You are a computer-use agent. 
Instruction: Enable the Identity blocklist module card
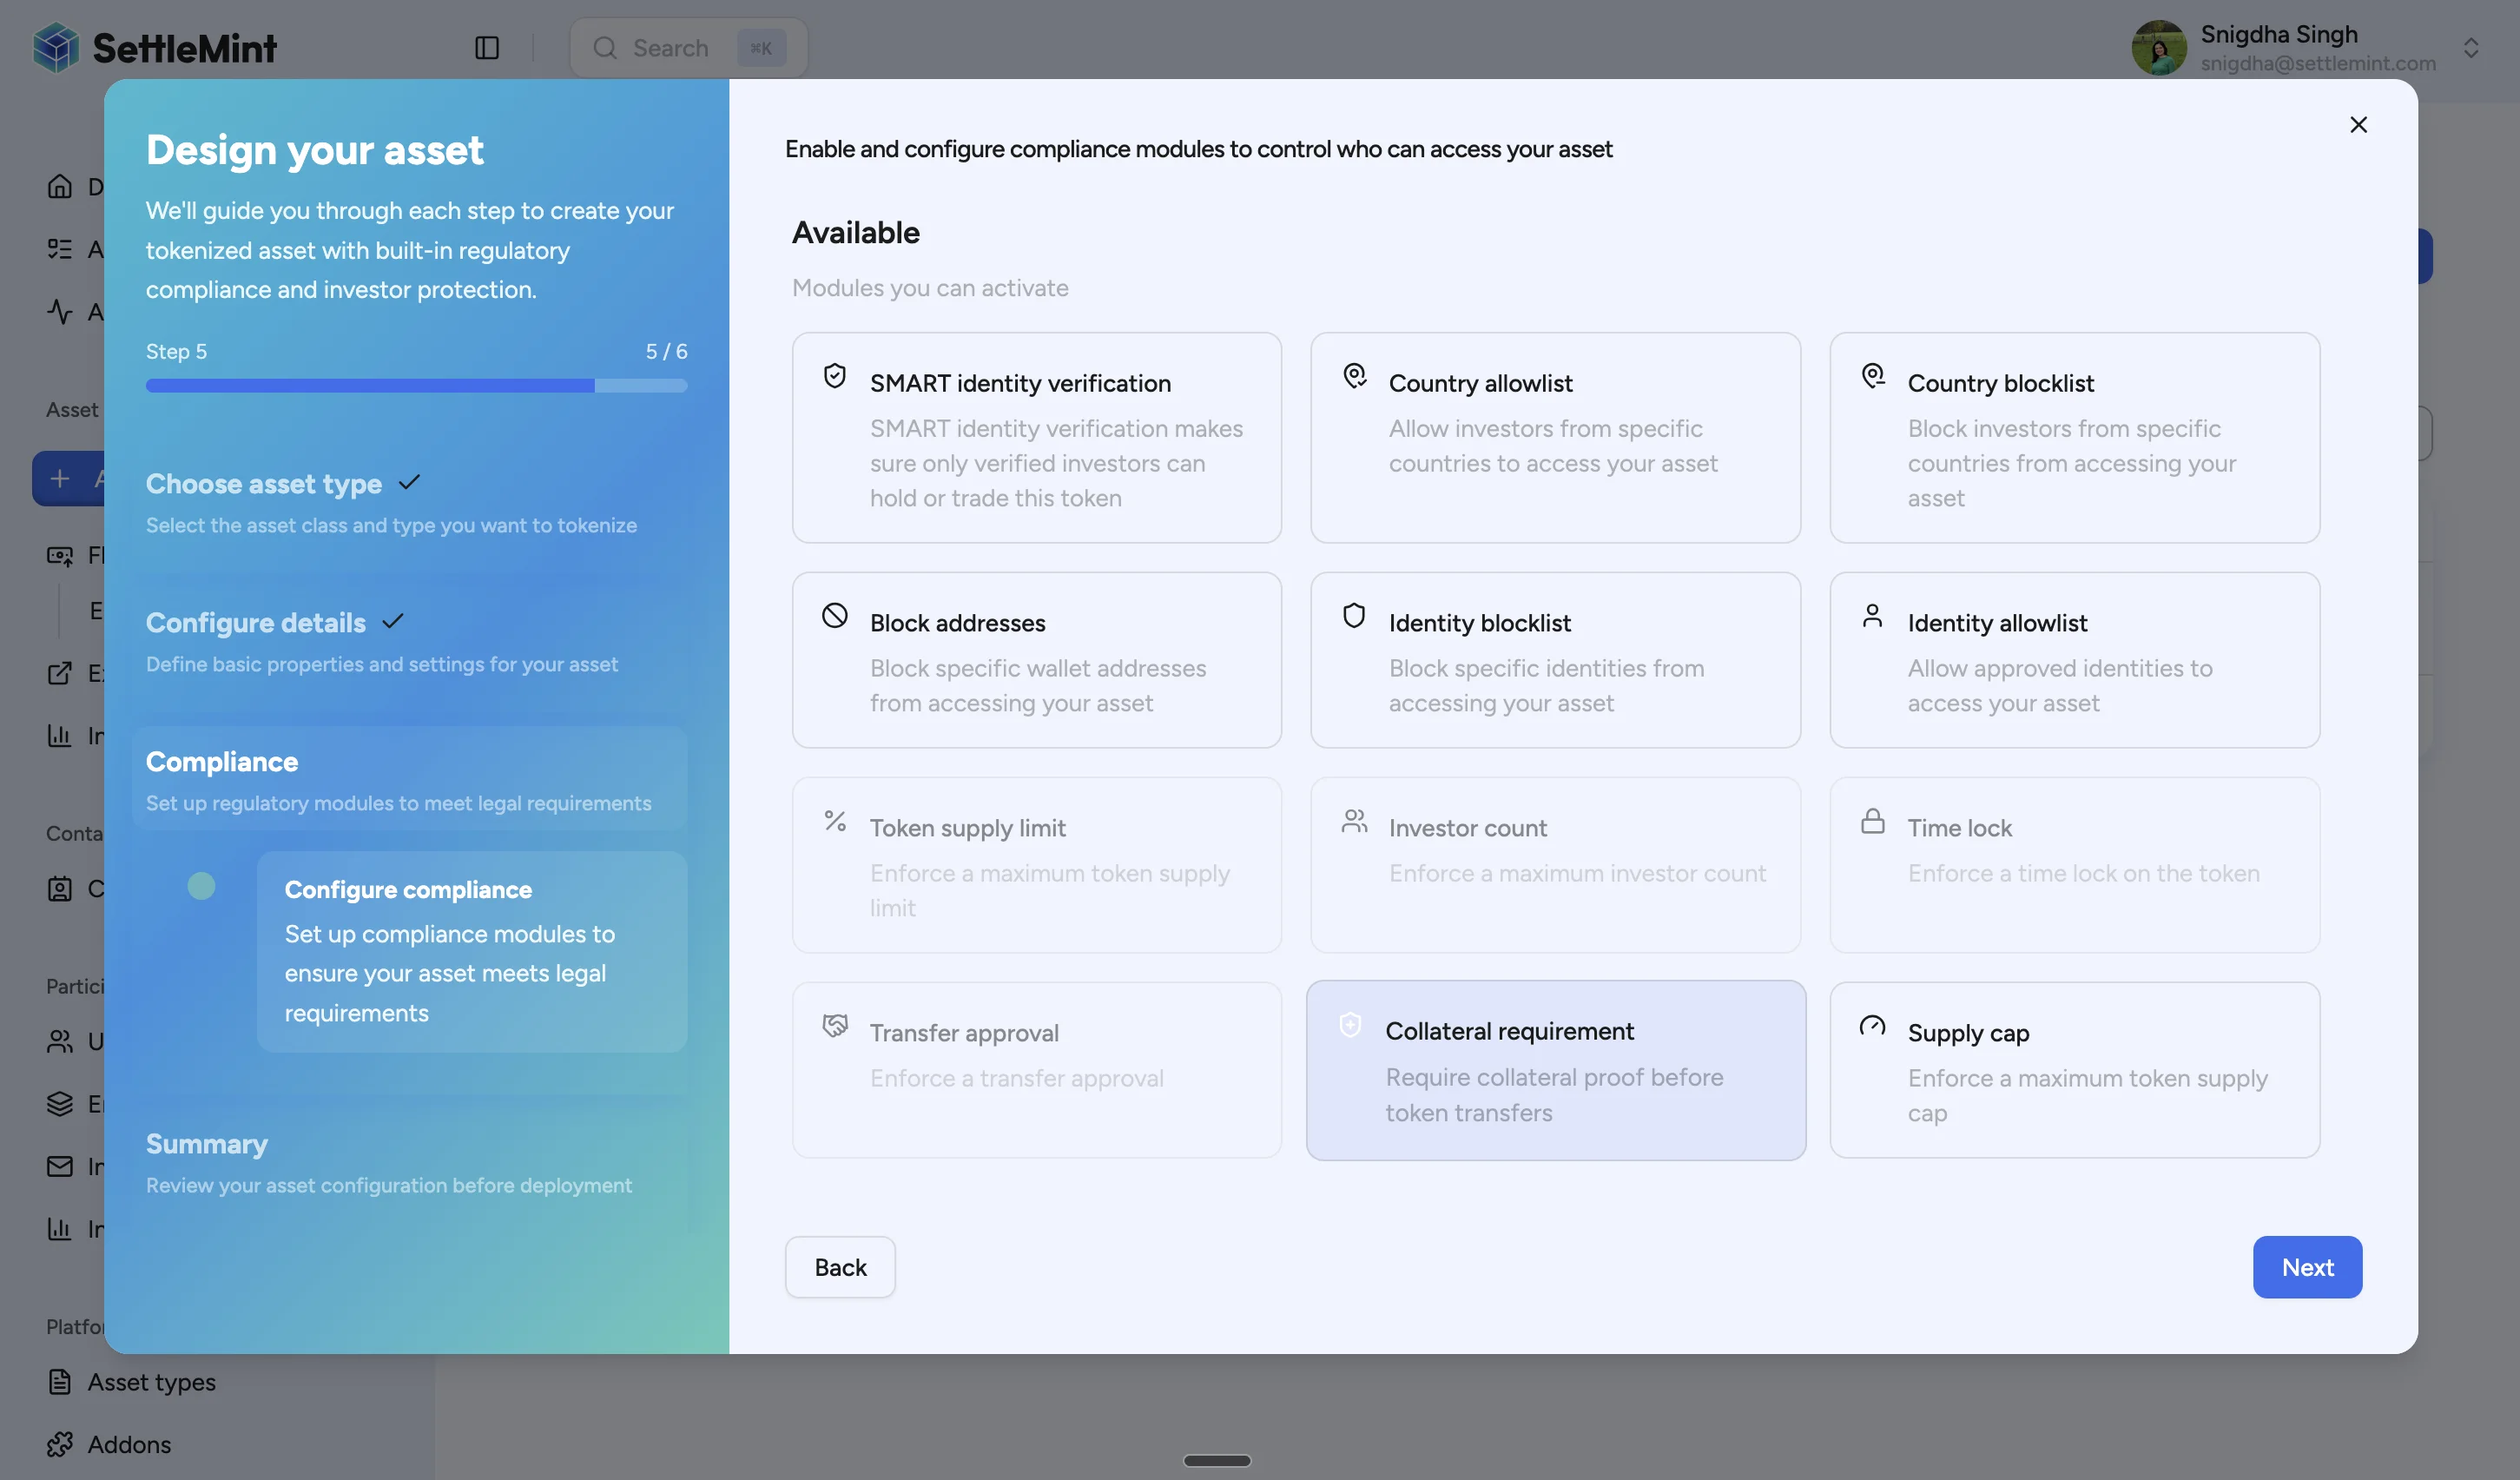tap(1555, 660)
